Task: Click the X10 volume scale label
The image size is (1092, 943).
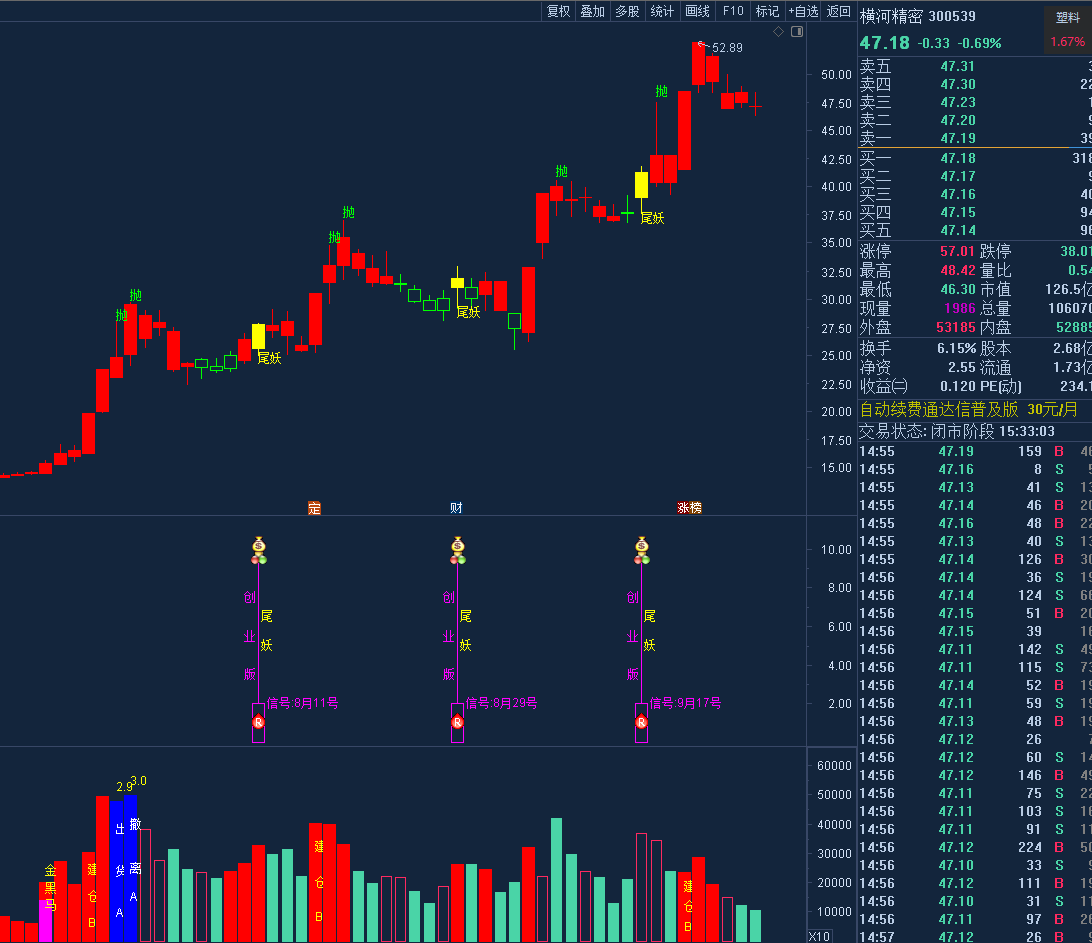Action: coord(819,936)
